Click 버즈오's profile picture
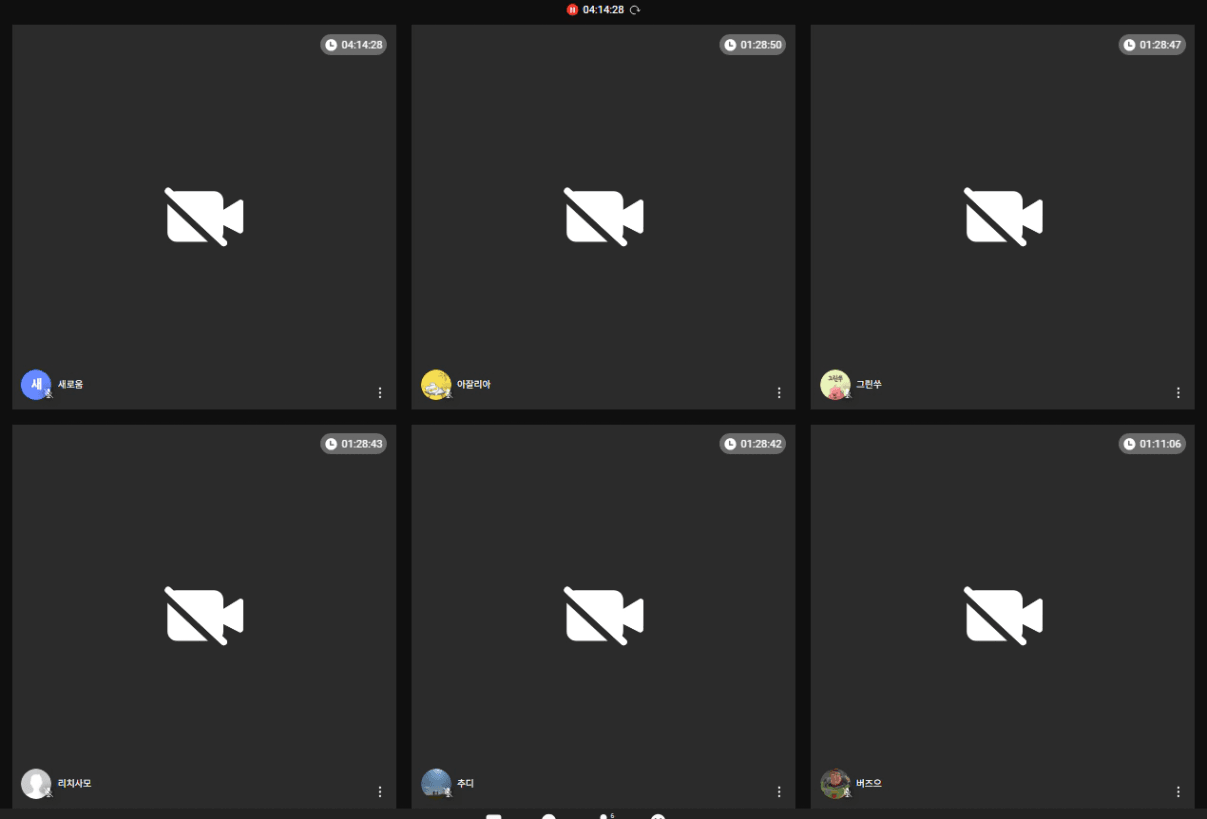Viewport: 1207px width, 819px height. [x=835, y=784]
